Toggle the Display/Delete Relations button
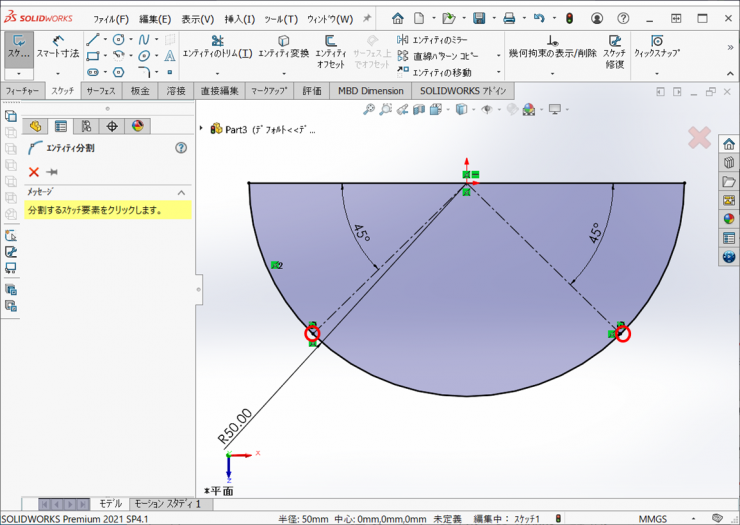The image size is (740, 525). [552, 46]
